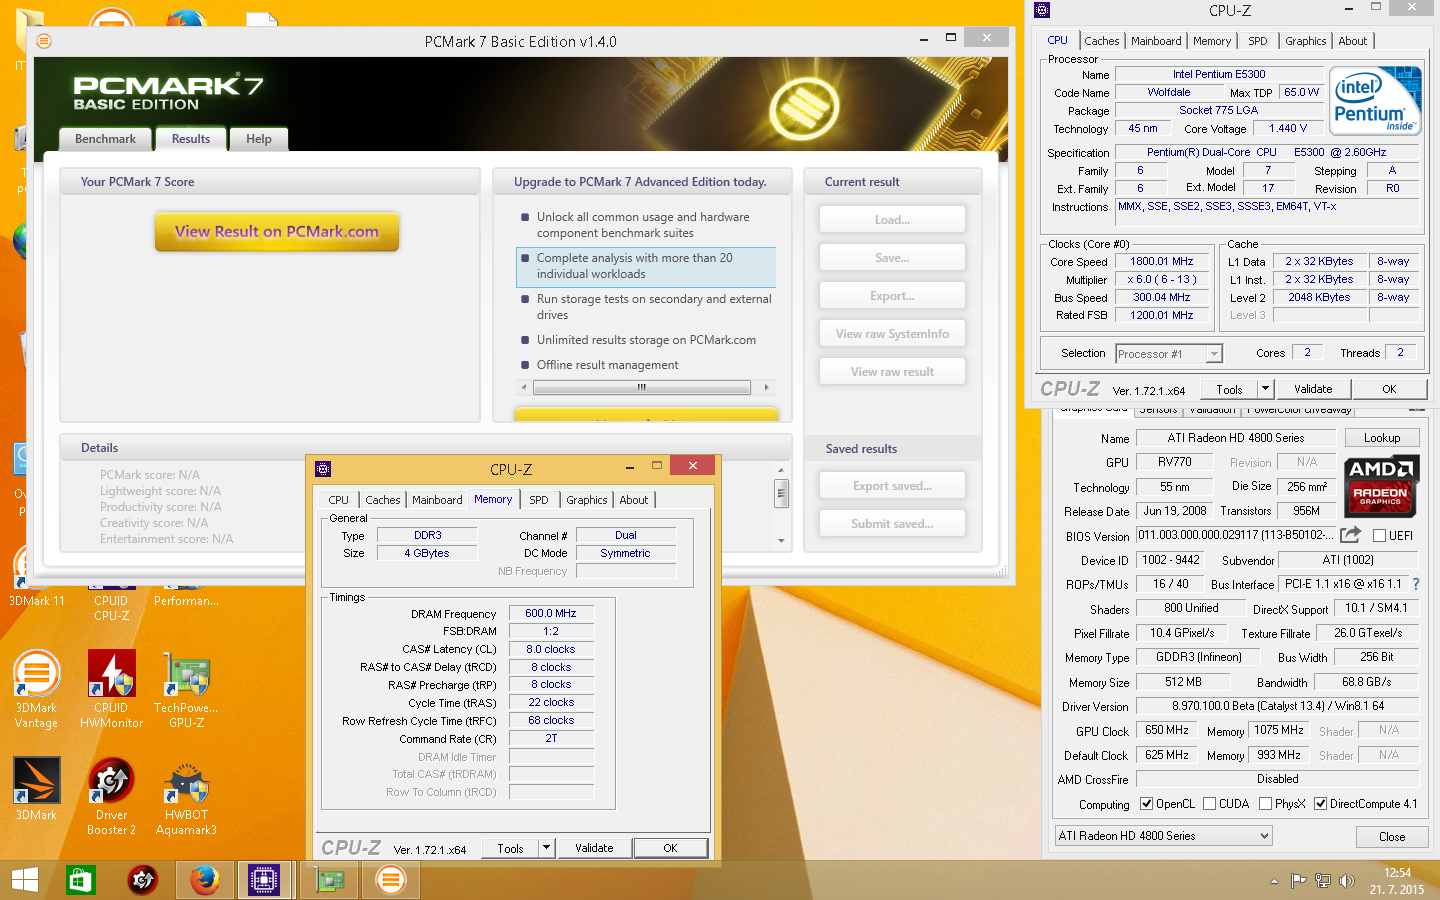Toggle the DirectCompute 4.1 checkbox
This screenshot has width=1440, height=900.
(x=1320, y=804)
